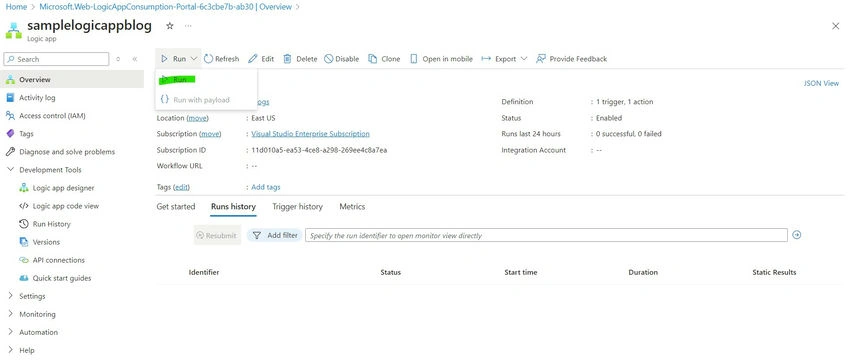Open Run History in sidebar
The image size is (850, 360).
coord(51,224)
